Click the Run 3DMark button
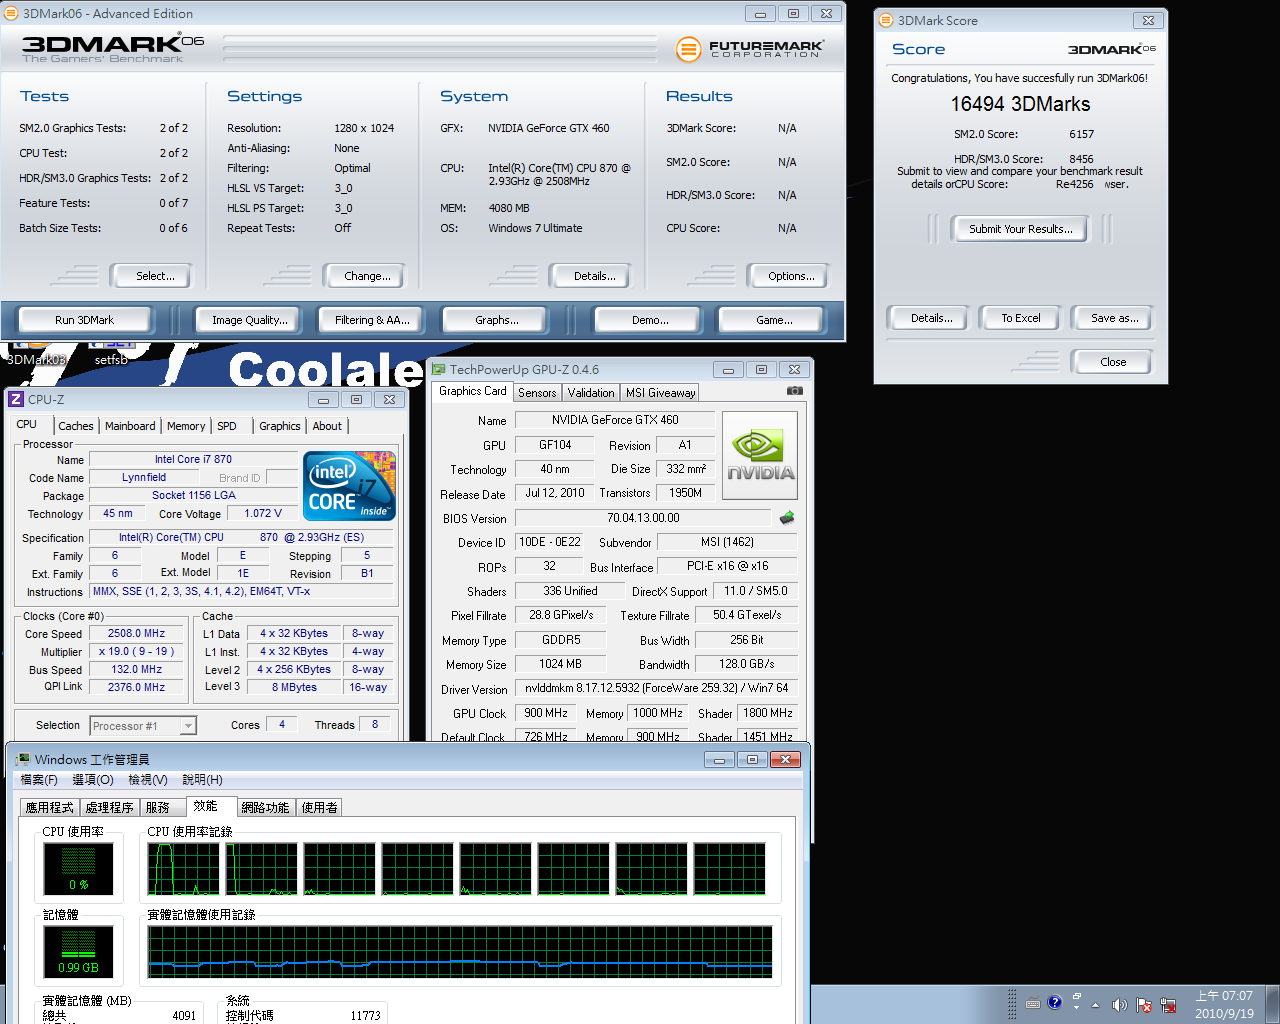Screen dimensions: 1280x1024 [x=84, y=320]
